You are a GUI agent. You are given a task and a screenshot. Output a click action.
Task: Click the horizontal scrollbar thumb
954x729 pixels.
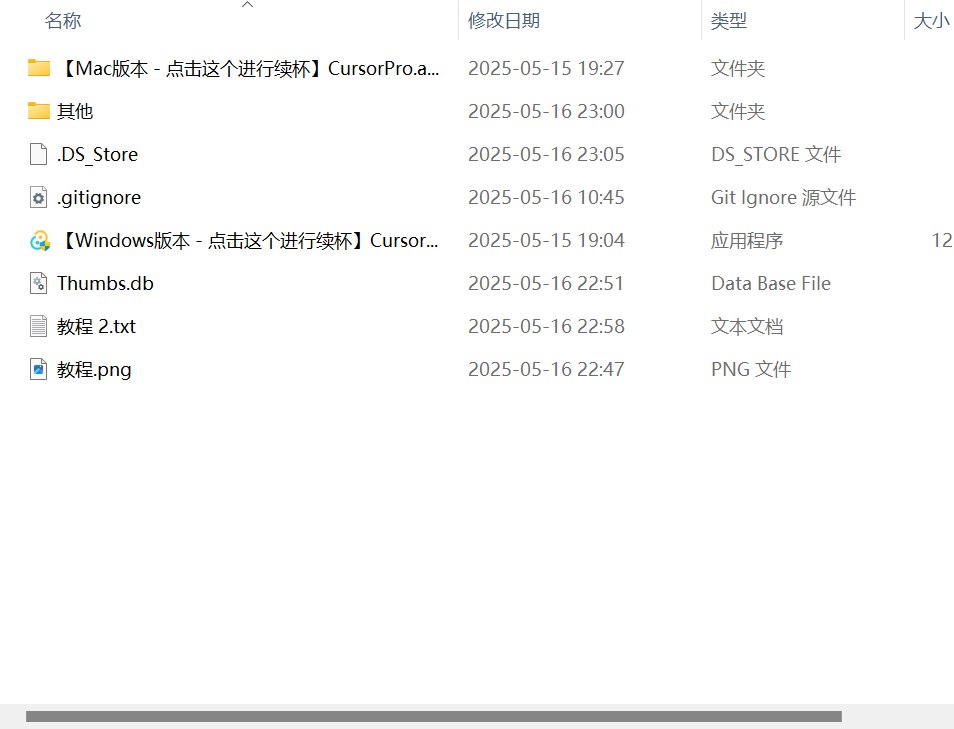tap(434, 716)
